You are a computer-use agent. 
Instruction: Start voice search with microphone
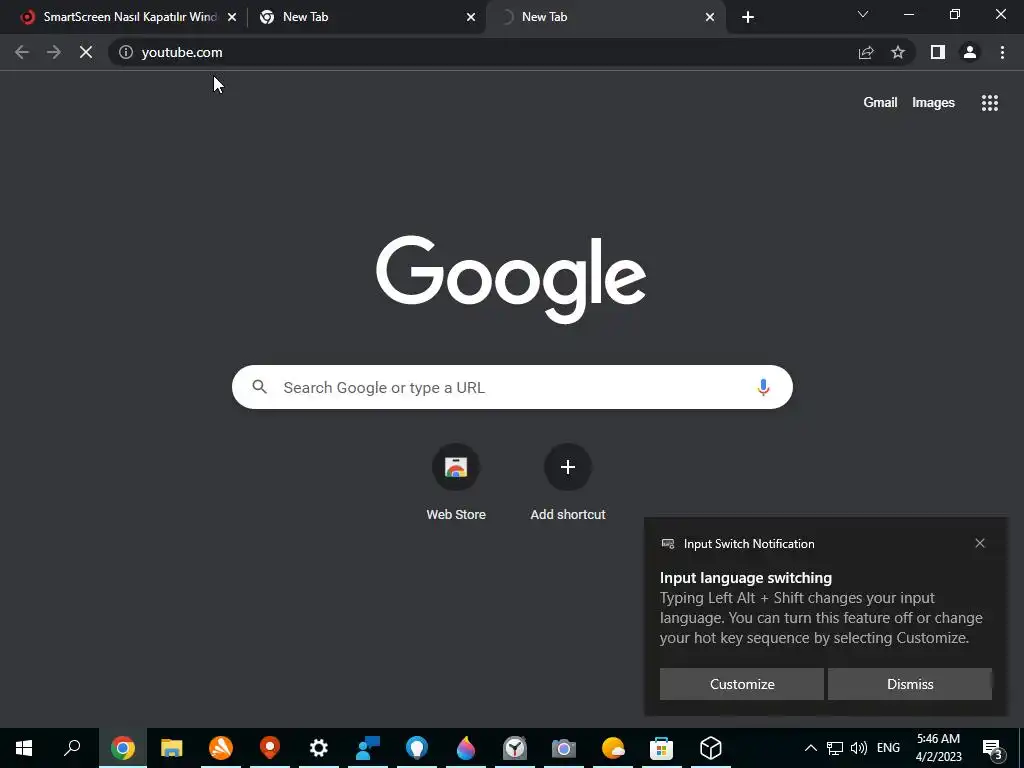coord(763,387)
